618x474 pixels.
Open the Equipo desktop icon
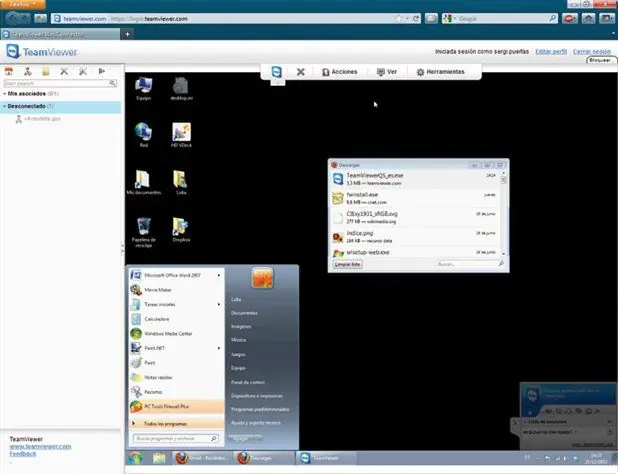pos(143,89)
